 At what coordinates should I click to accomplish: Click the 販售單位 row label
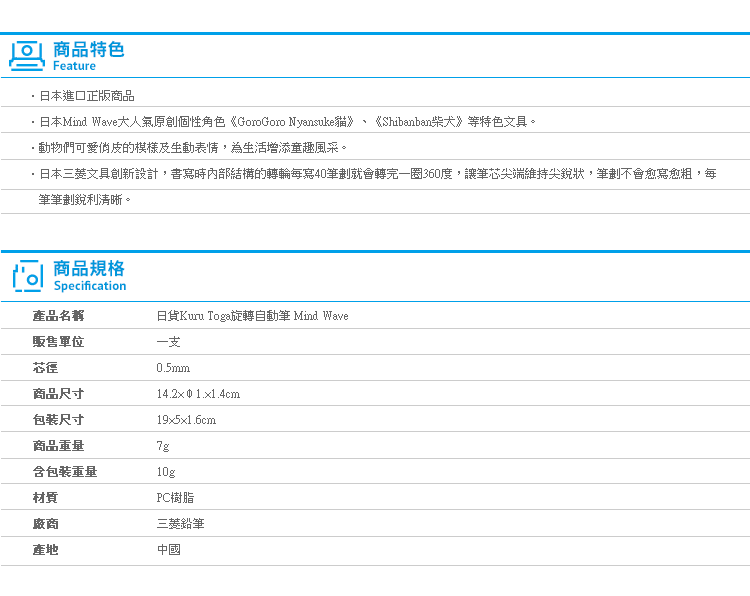58,342
